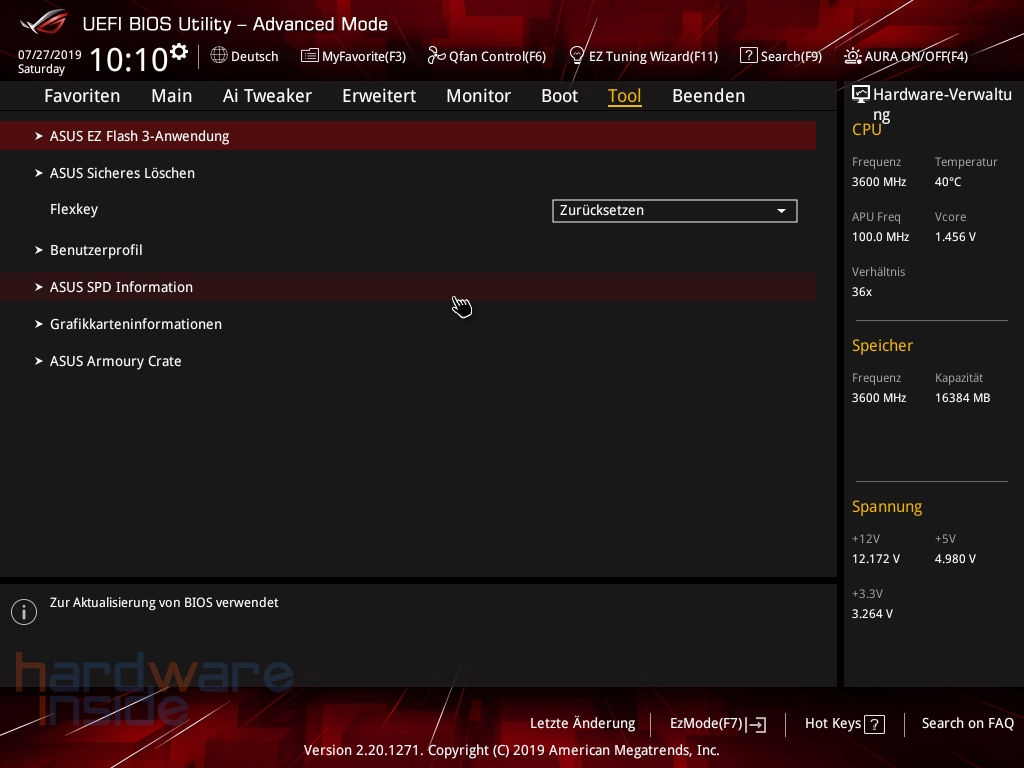Viewport: 1024px width, 768px height.
Task: Click the Verhältnis value 36x
Action: tap(862, 292)
